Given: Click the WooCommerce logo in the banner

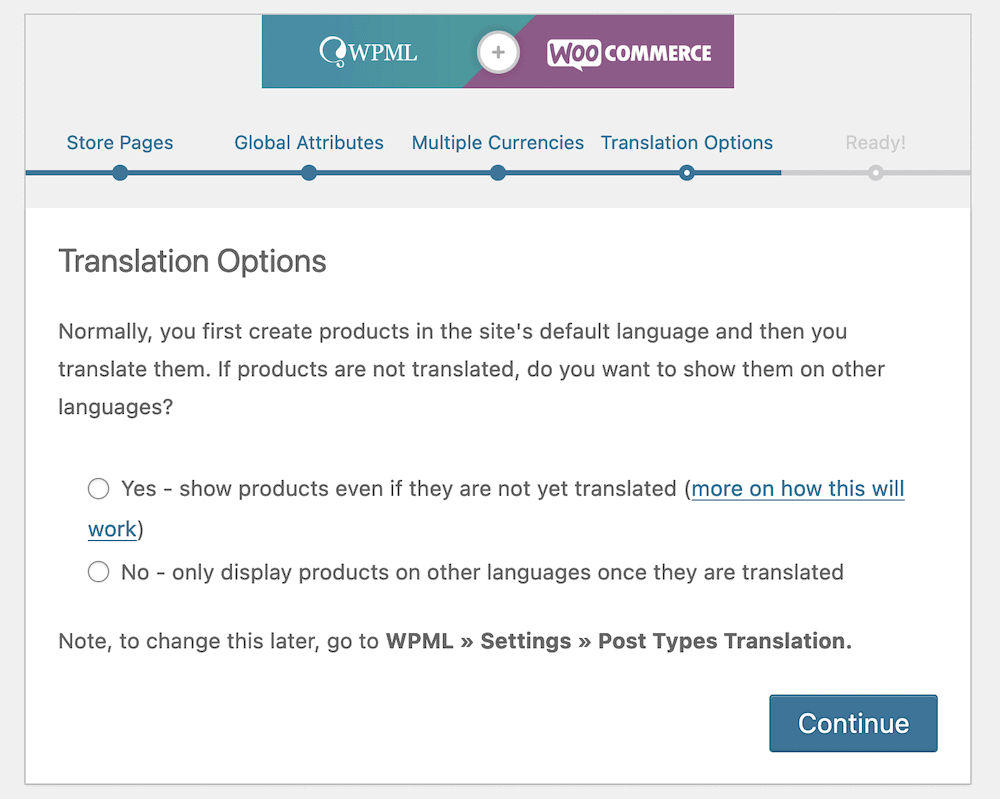Looking at the screenshot, I should (629, 52).
